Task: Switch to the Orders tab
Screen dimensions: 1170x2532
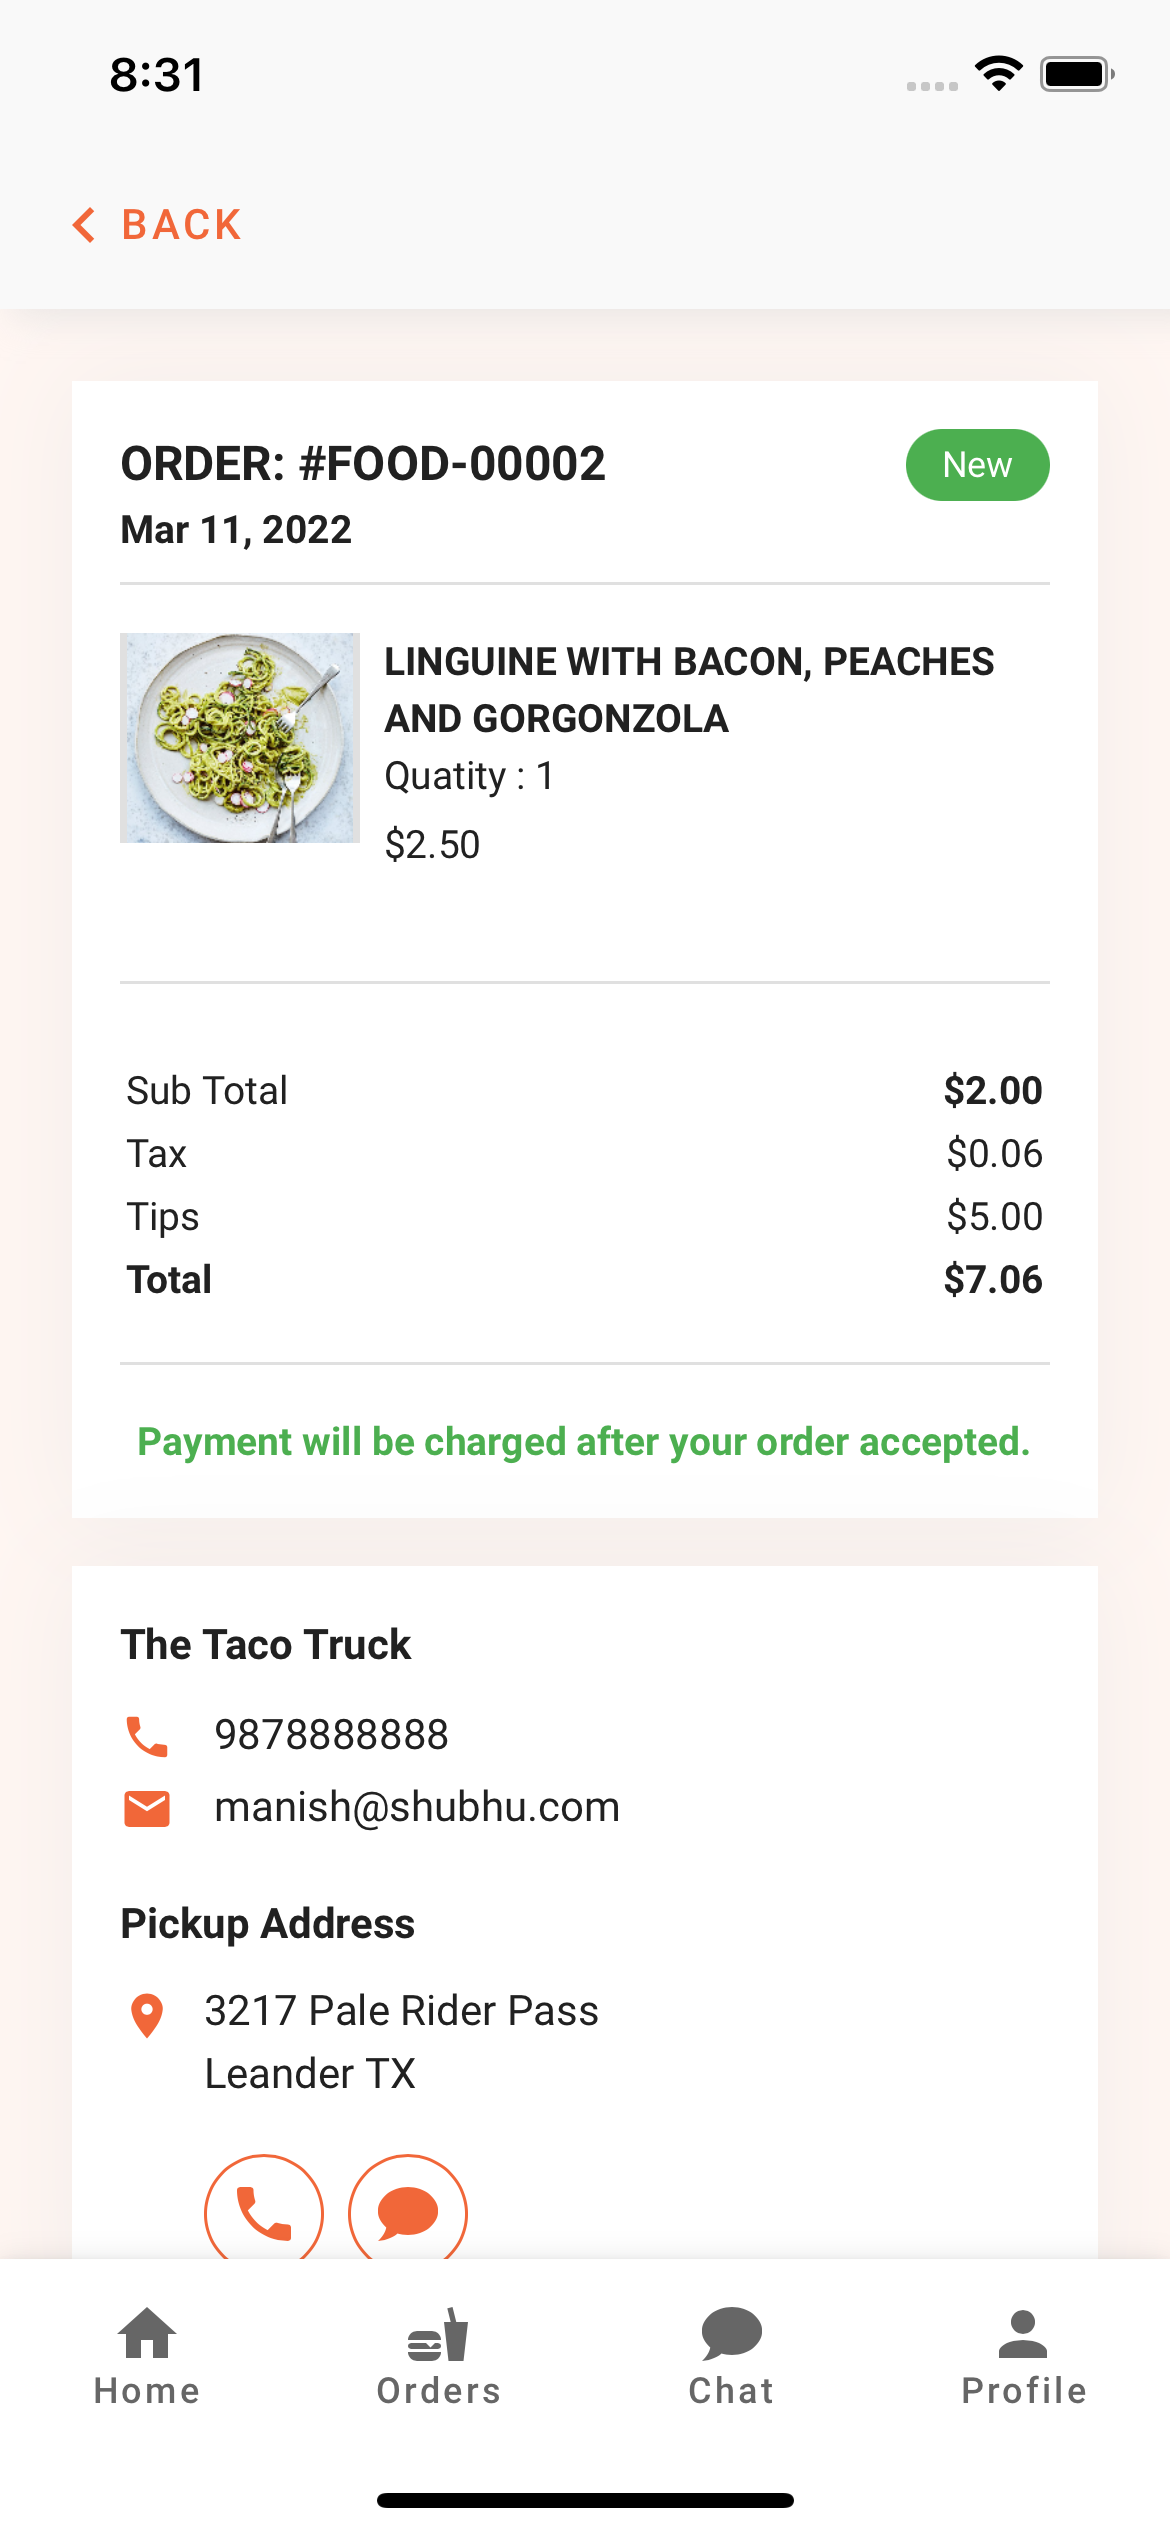Action: (438, 2358)
